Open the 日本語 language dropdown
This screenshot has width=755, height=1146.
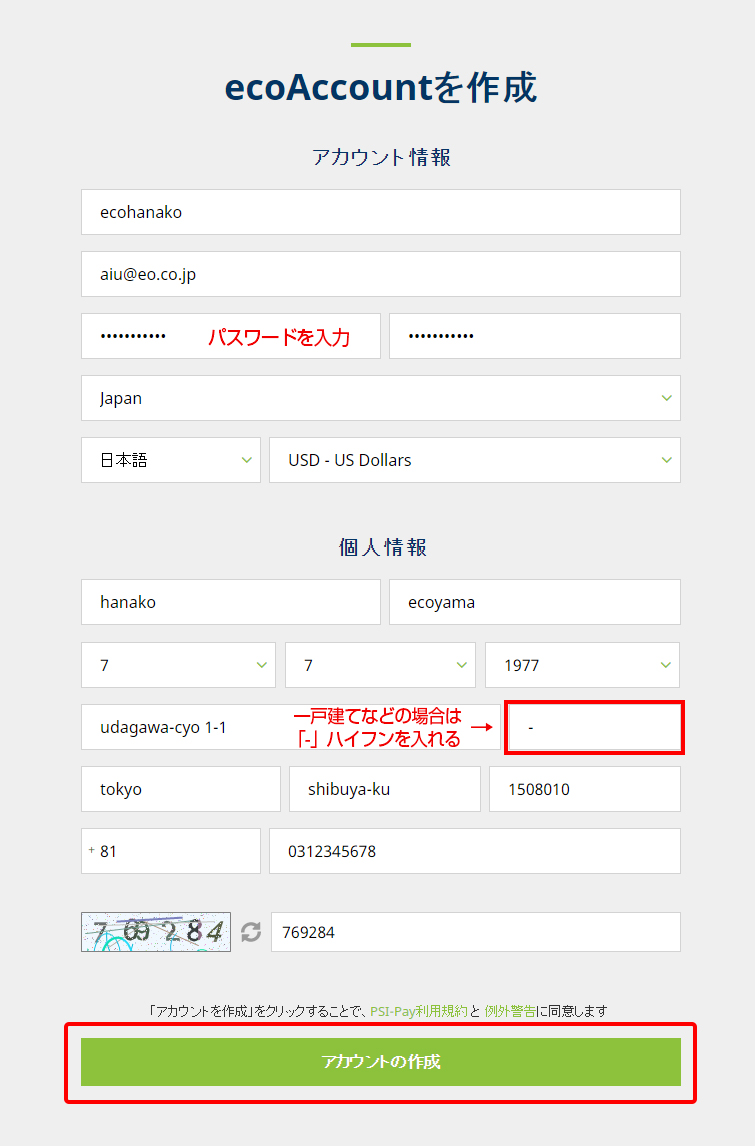tap(171, 460)
